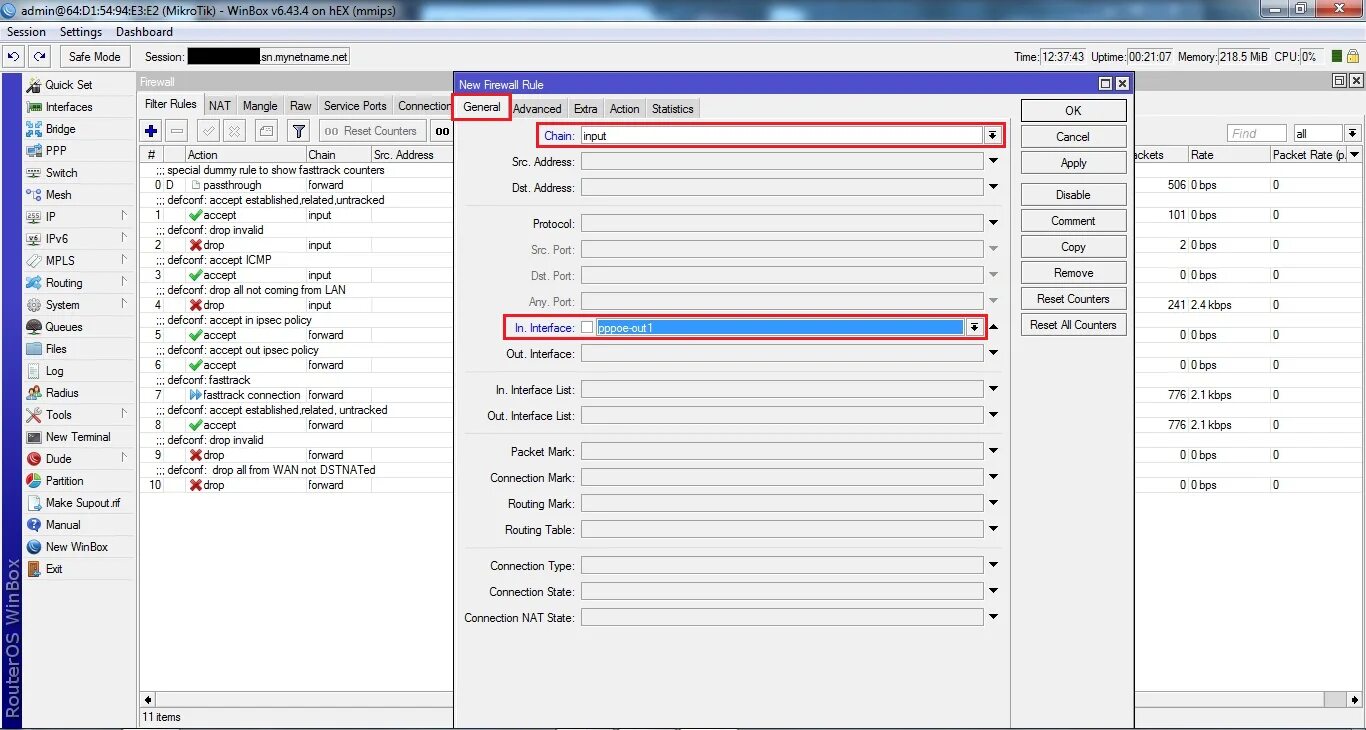The height and width of the screenshot is (730, 1366).
Task: Expand the Out. Interface field
Action: click(994, 354)
